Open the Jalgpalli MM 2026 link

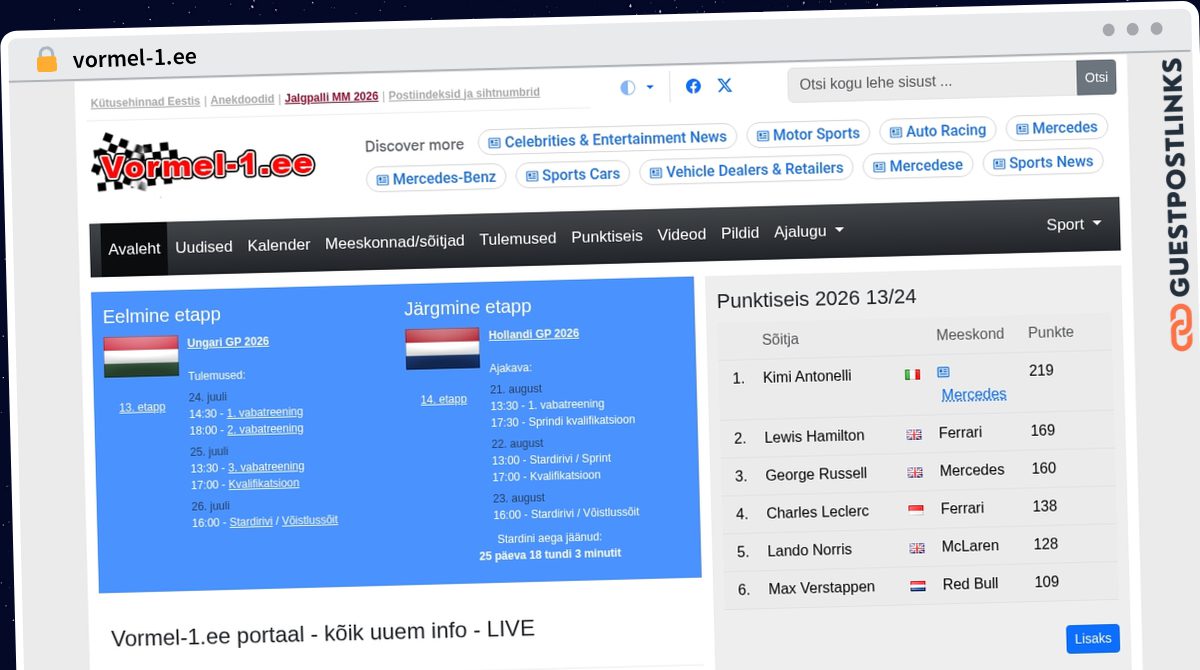click(332, 97)
